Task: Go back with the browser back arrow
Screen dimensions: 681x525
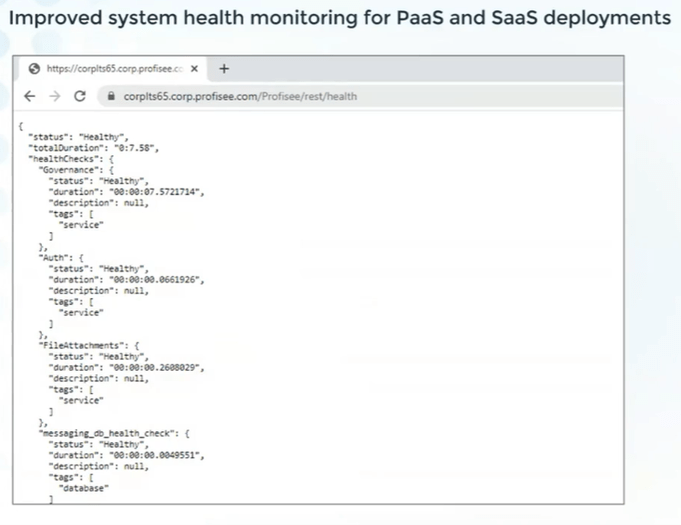Action: (x=30, y=96)
